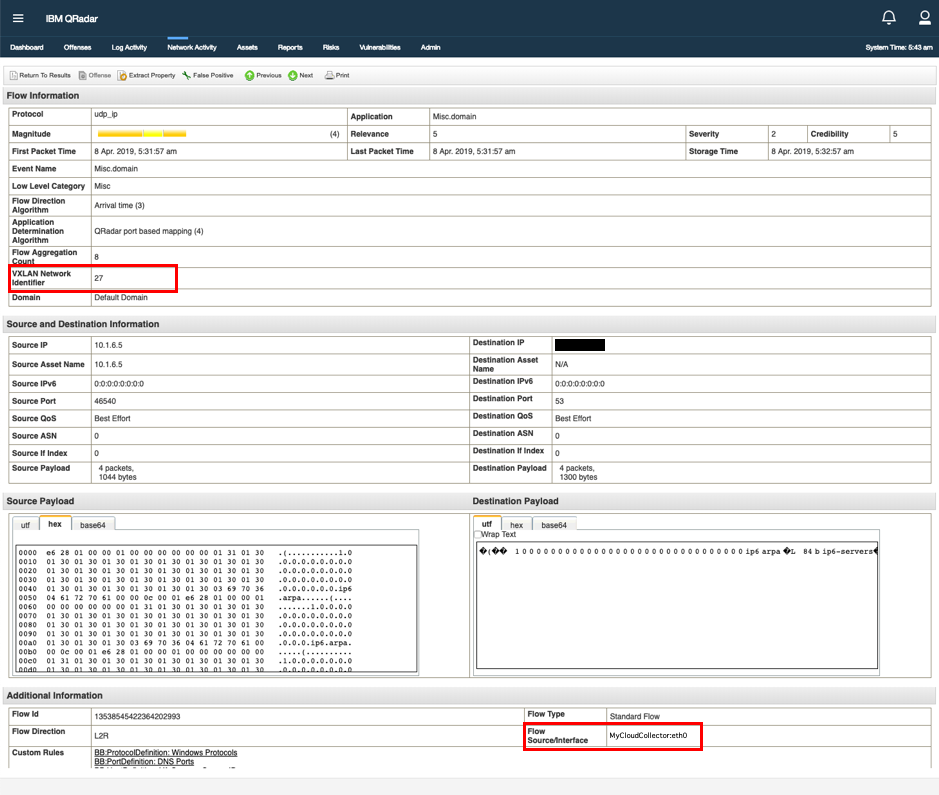Select Destination Port value 53

(x=559, y=401)
